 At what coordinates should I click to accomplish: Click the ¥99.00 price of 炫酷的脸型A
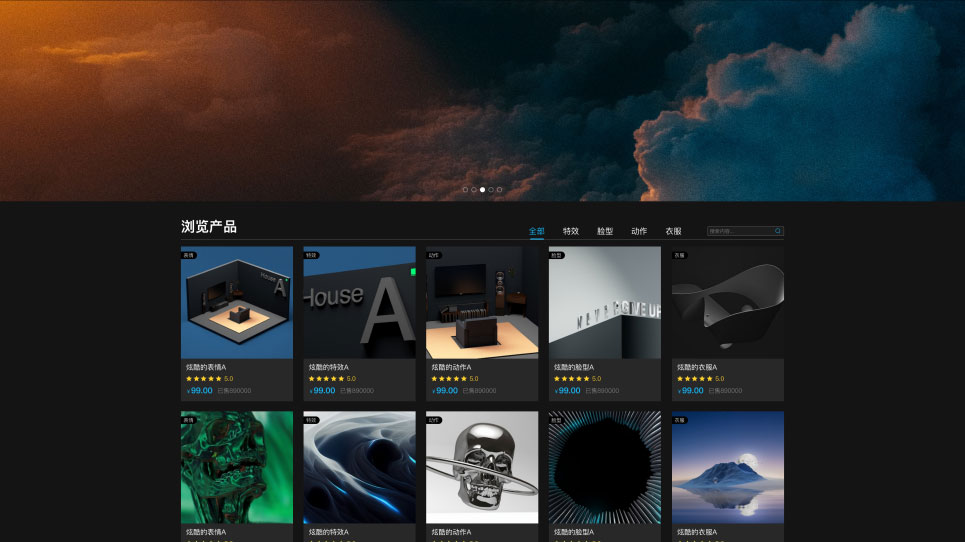point(567,391)
